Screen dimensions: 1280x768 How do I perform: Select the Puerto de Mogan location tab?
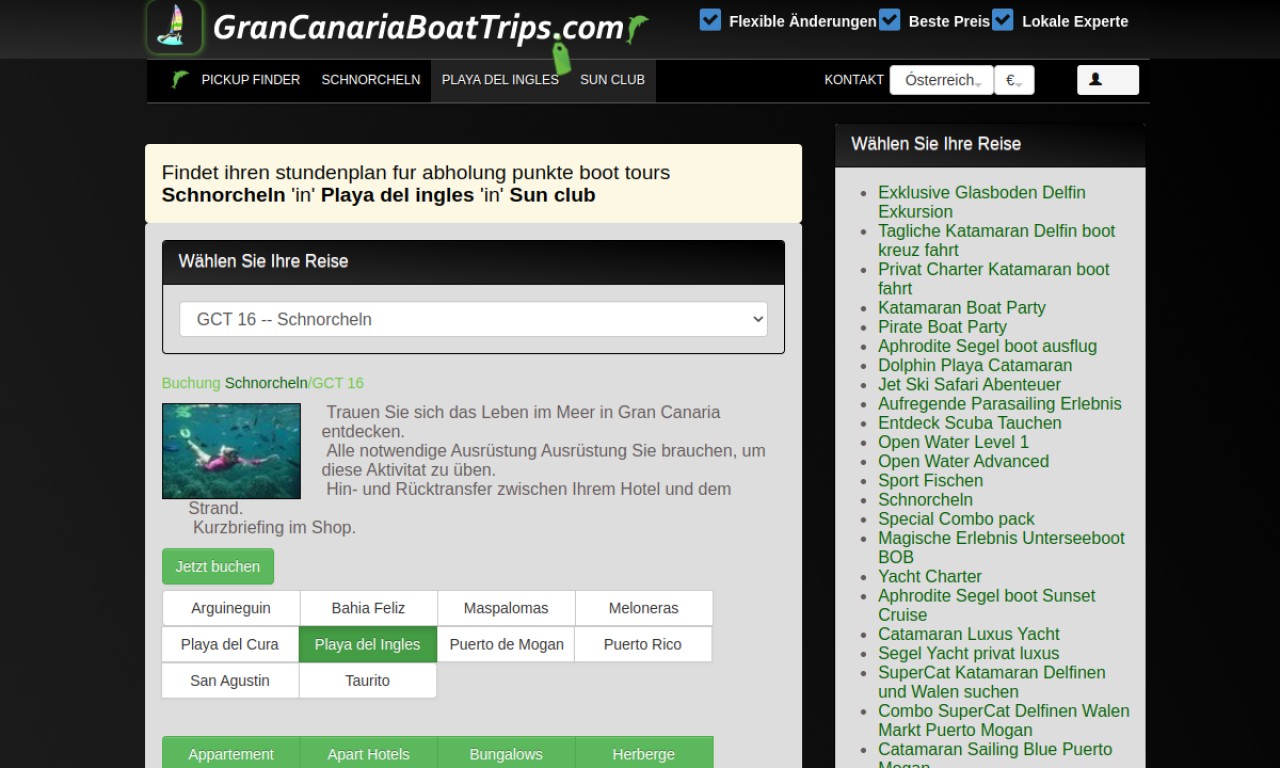click(506, 644)
